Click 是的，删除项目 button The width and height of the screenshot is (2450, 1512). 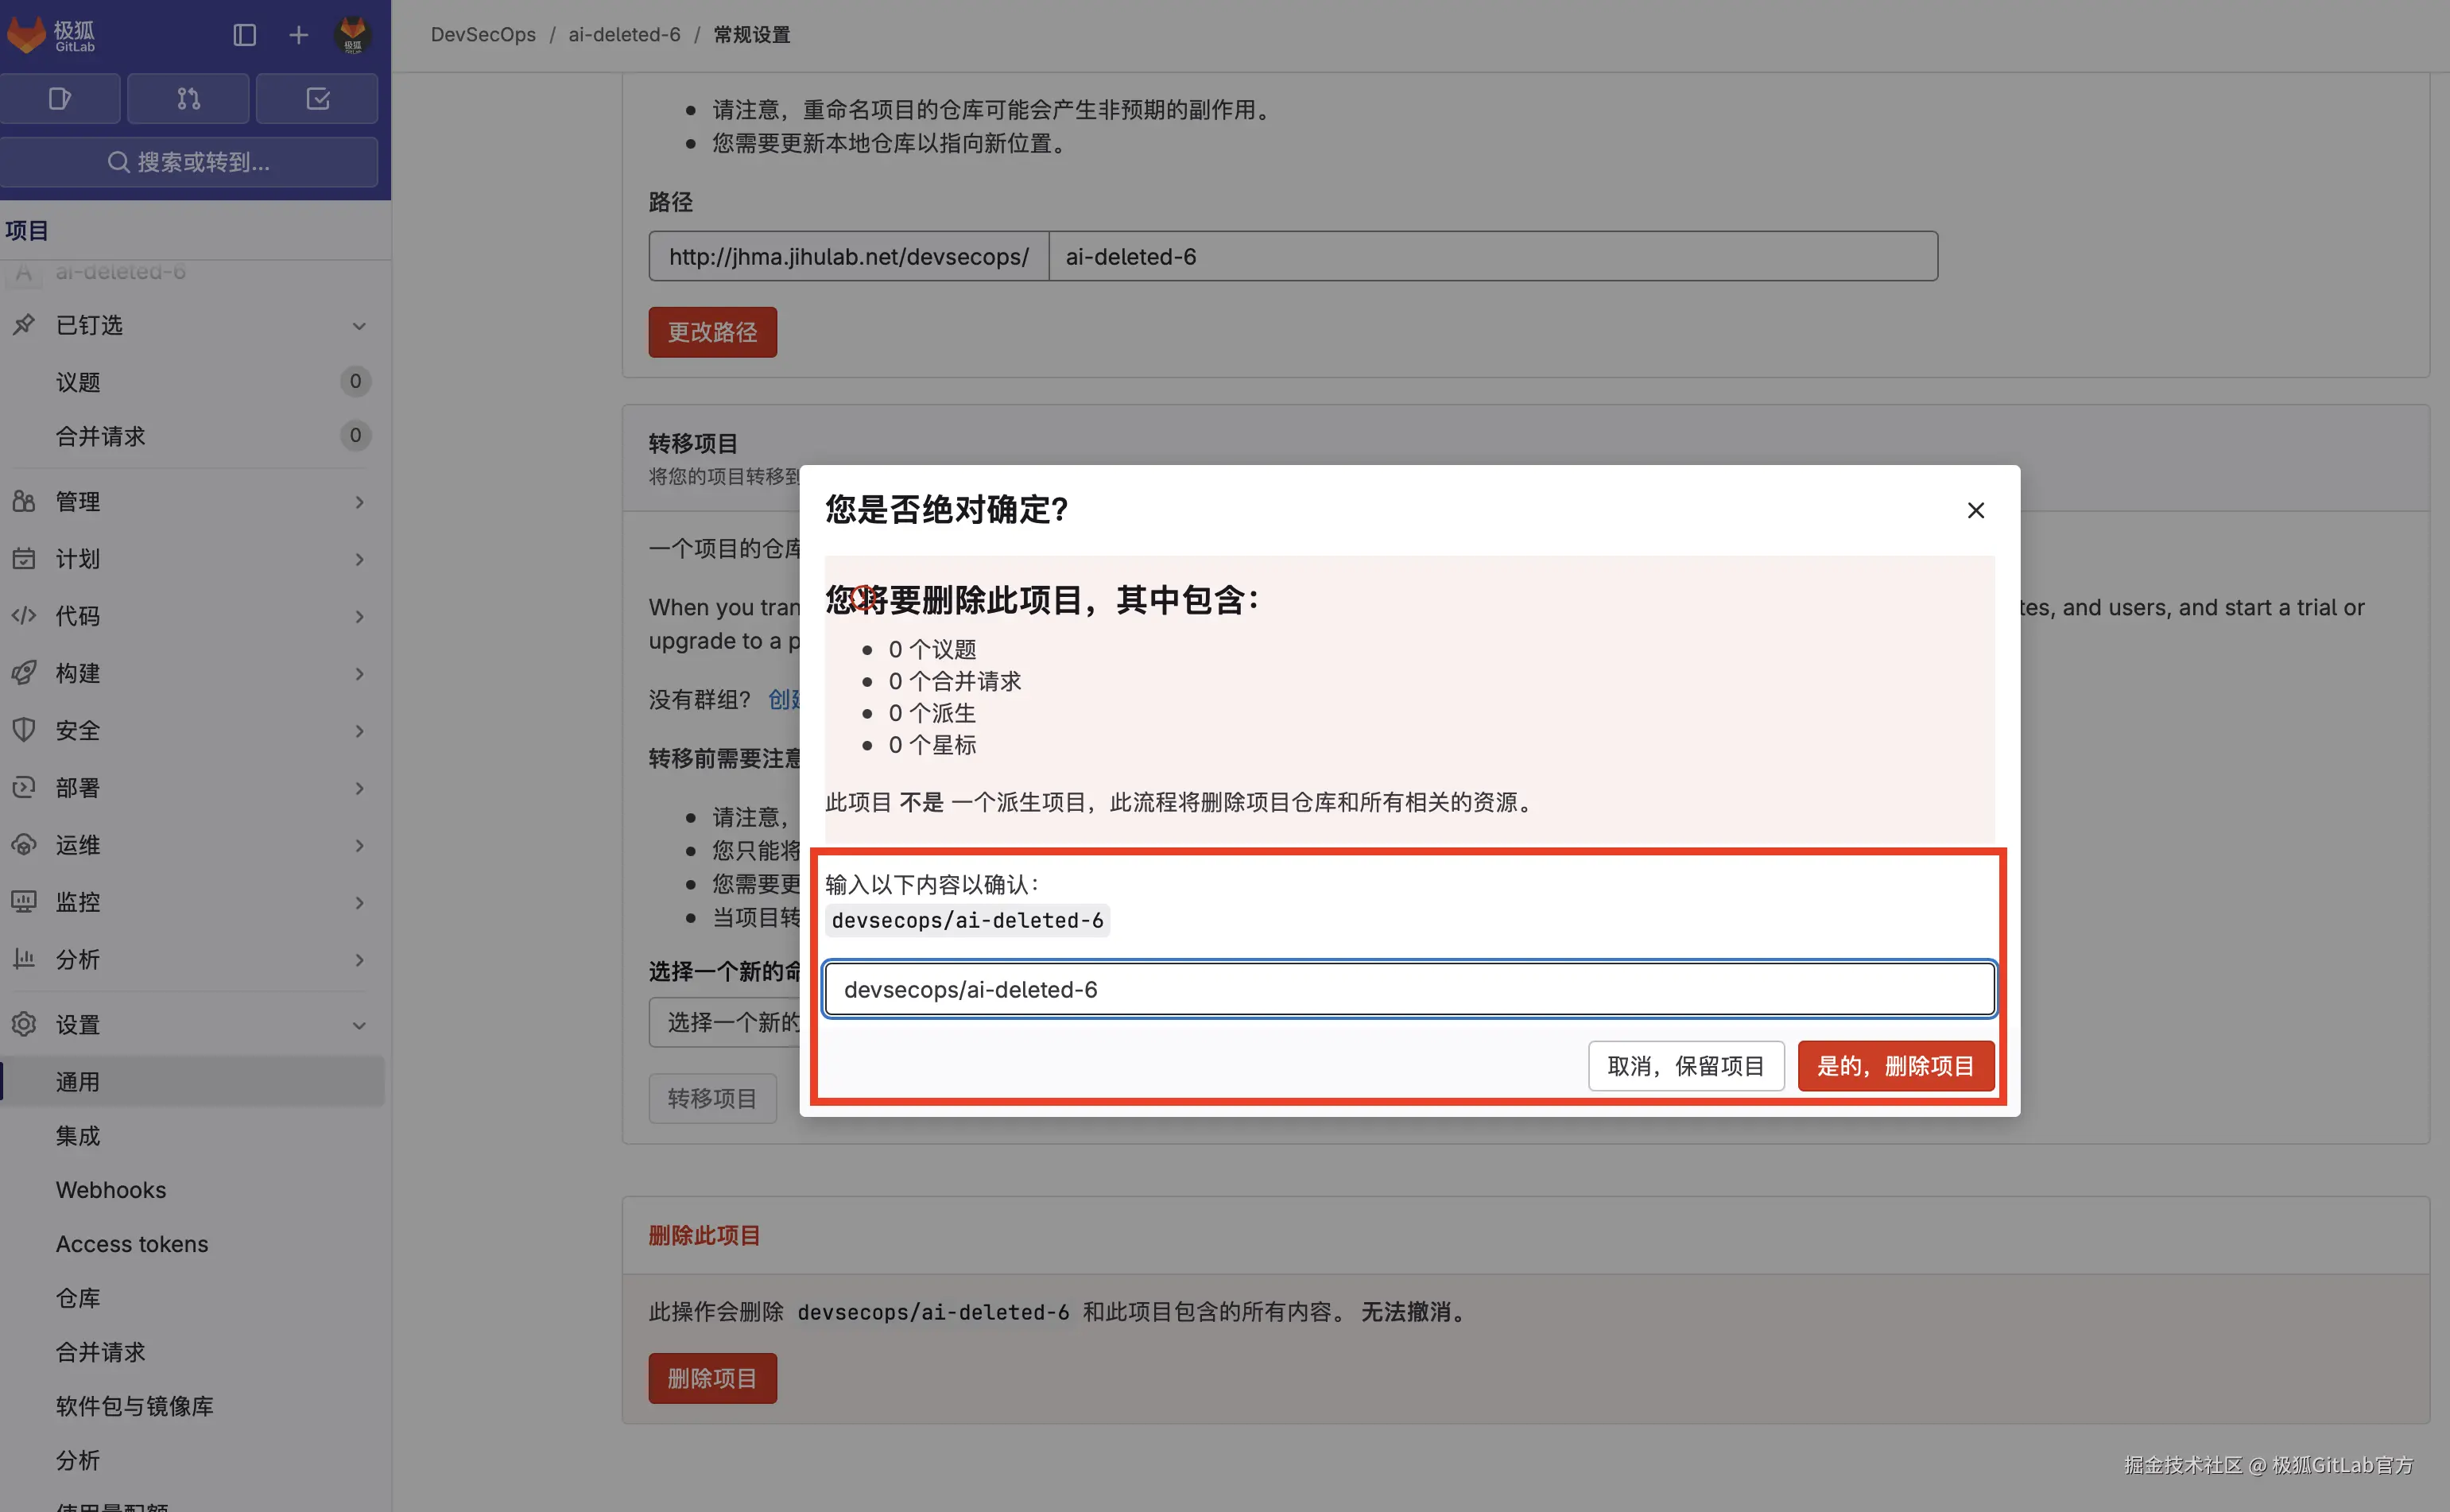point(1895,1065)
